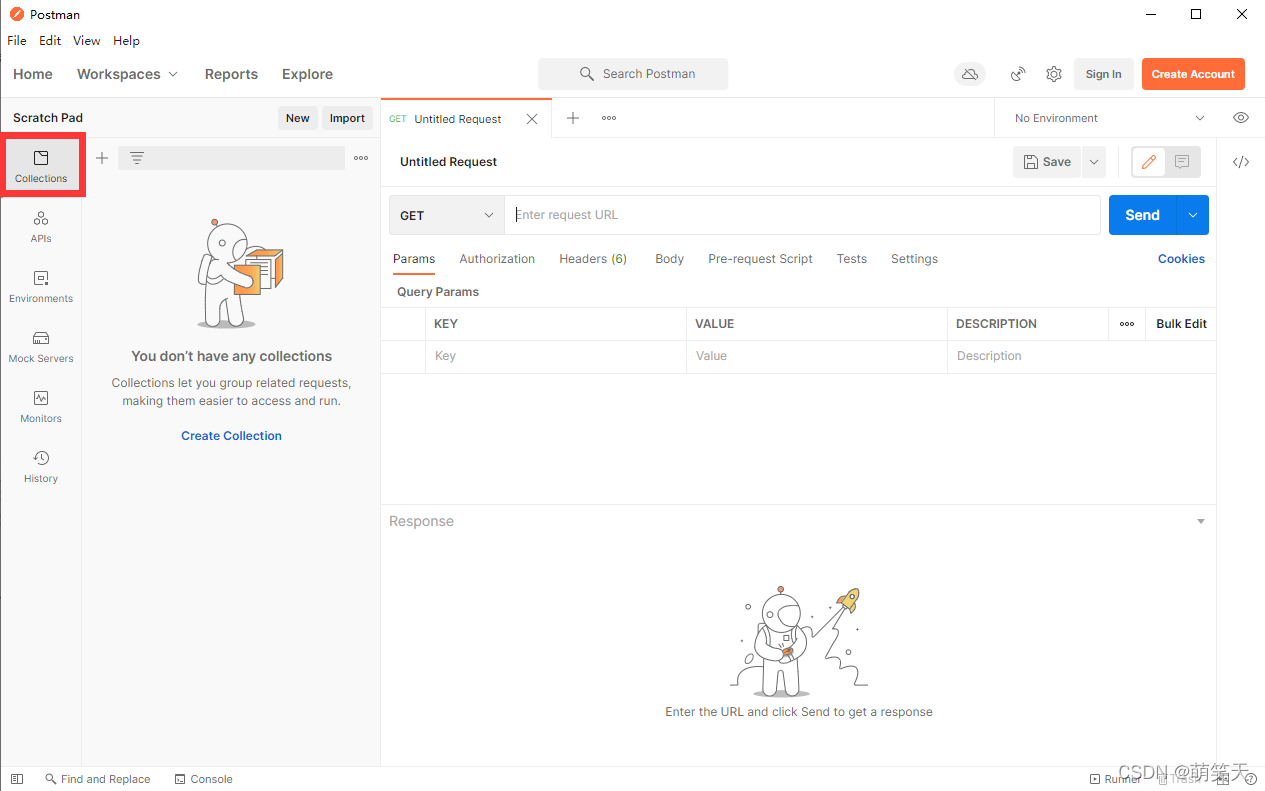Open the Help menu
Screen dimensions: 1265x791
[x=126, y=41]
